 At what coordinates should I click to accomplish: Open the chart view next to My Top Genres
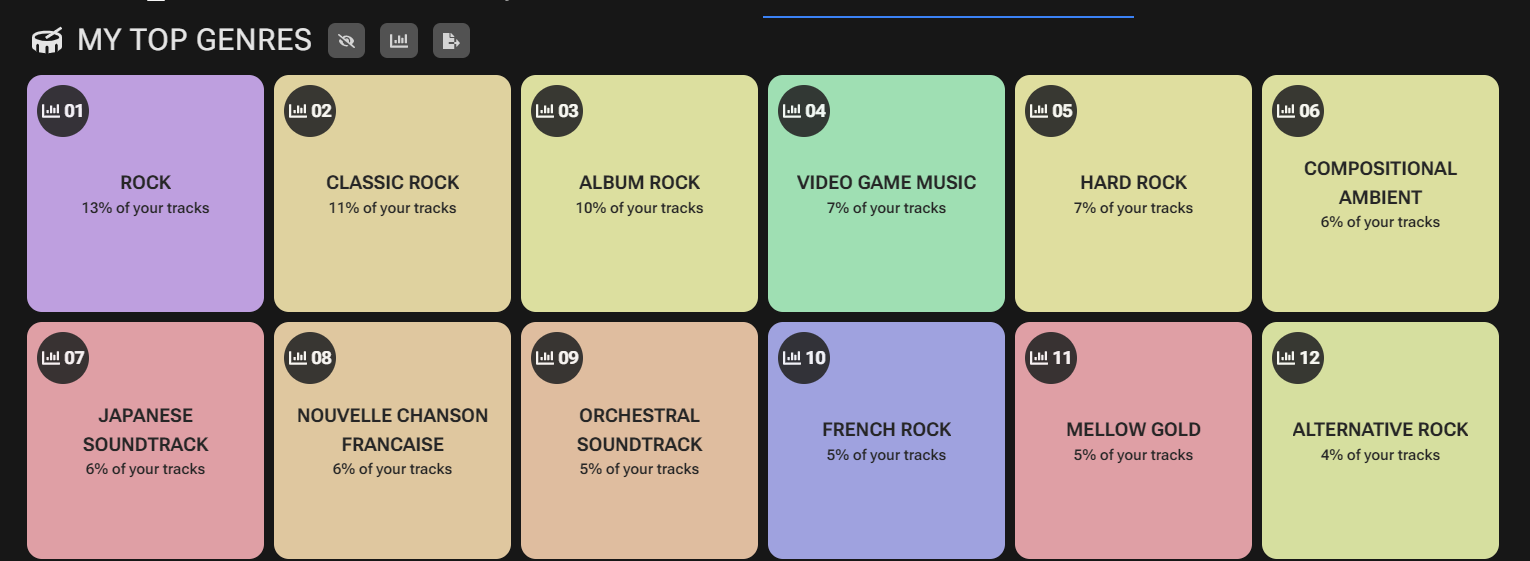click(x=399, y=41)
